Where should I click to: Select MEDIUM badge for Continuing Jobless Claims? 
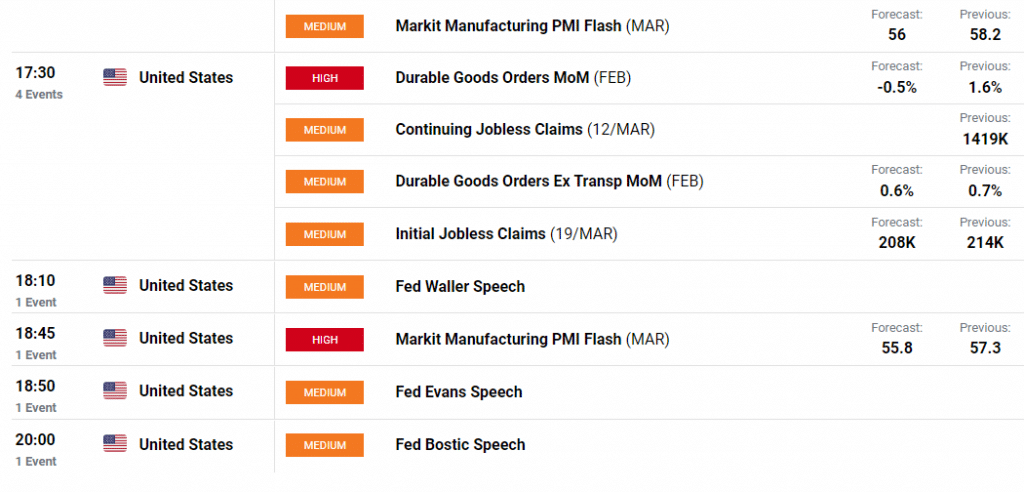(325, 129)
